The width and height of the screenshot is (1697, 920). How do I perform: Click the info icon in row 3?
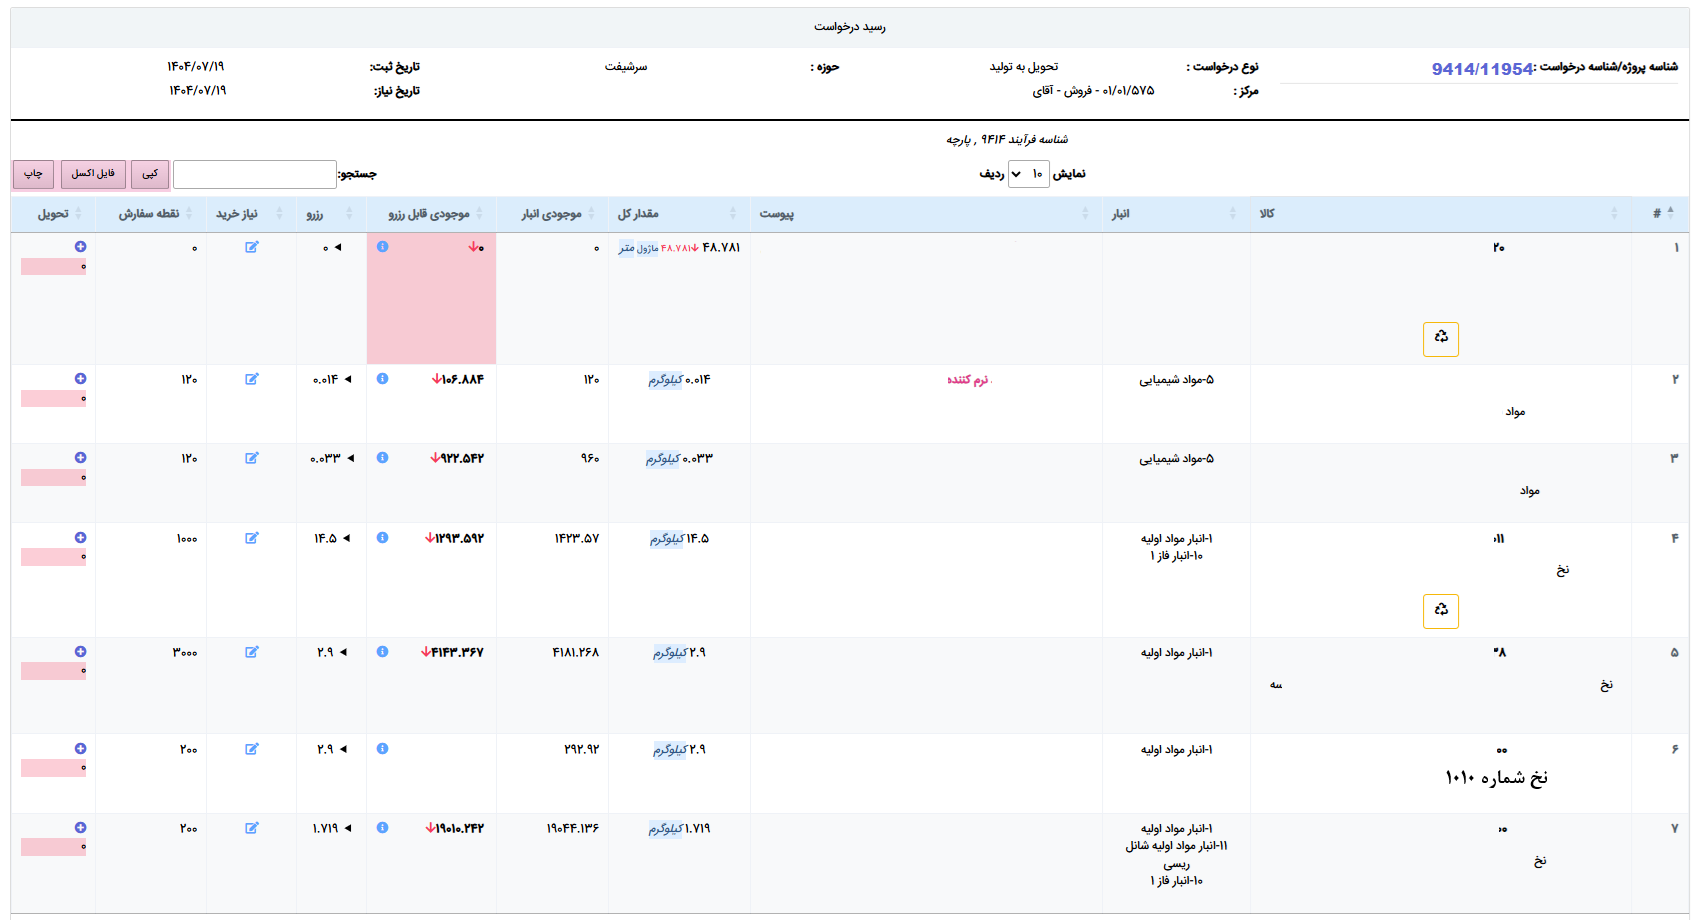coord(382,458)
